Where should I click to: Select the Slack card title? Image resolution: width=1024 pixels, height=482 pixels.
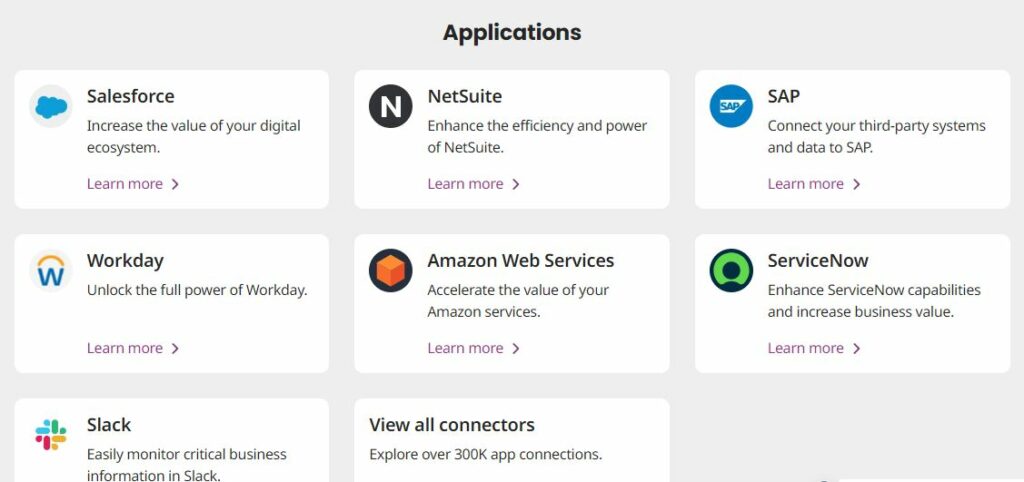pos(109,425)
